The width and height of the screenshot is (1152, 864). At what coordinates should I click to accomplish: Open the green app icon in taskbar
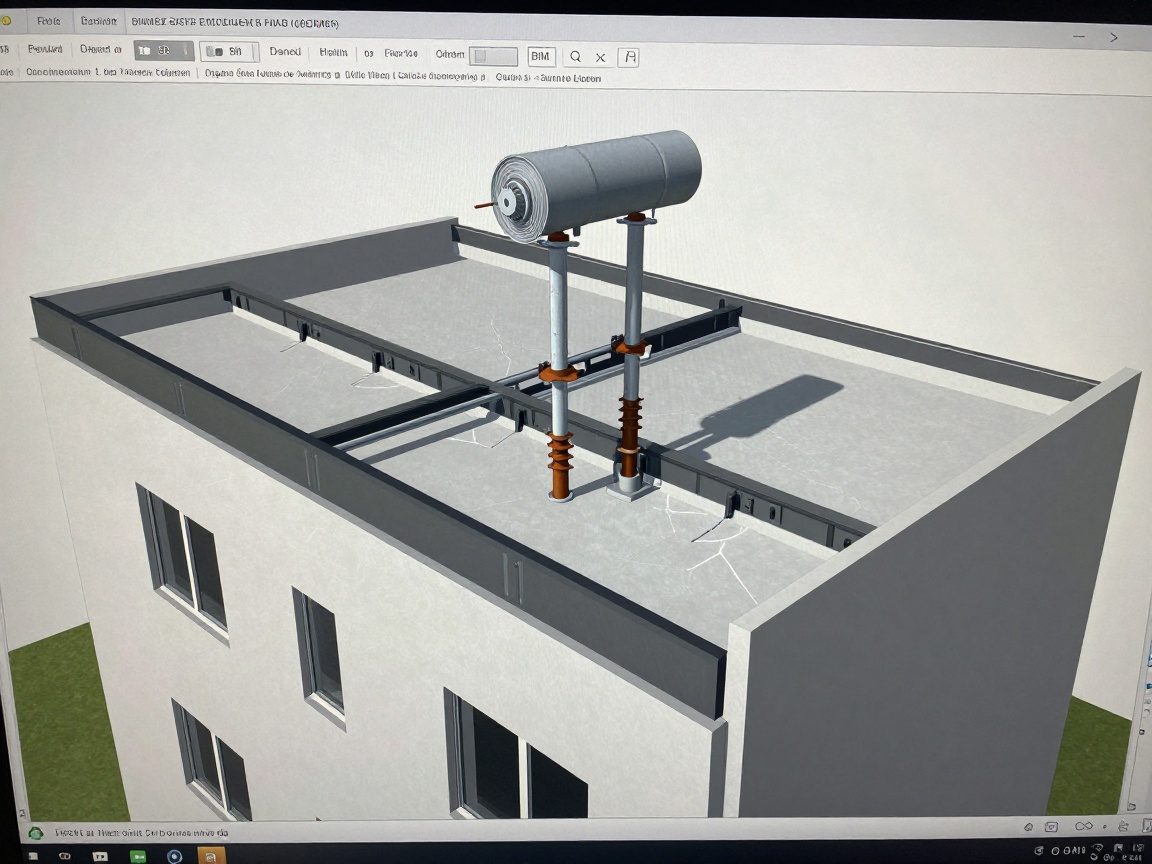click(x=138, y=856)
